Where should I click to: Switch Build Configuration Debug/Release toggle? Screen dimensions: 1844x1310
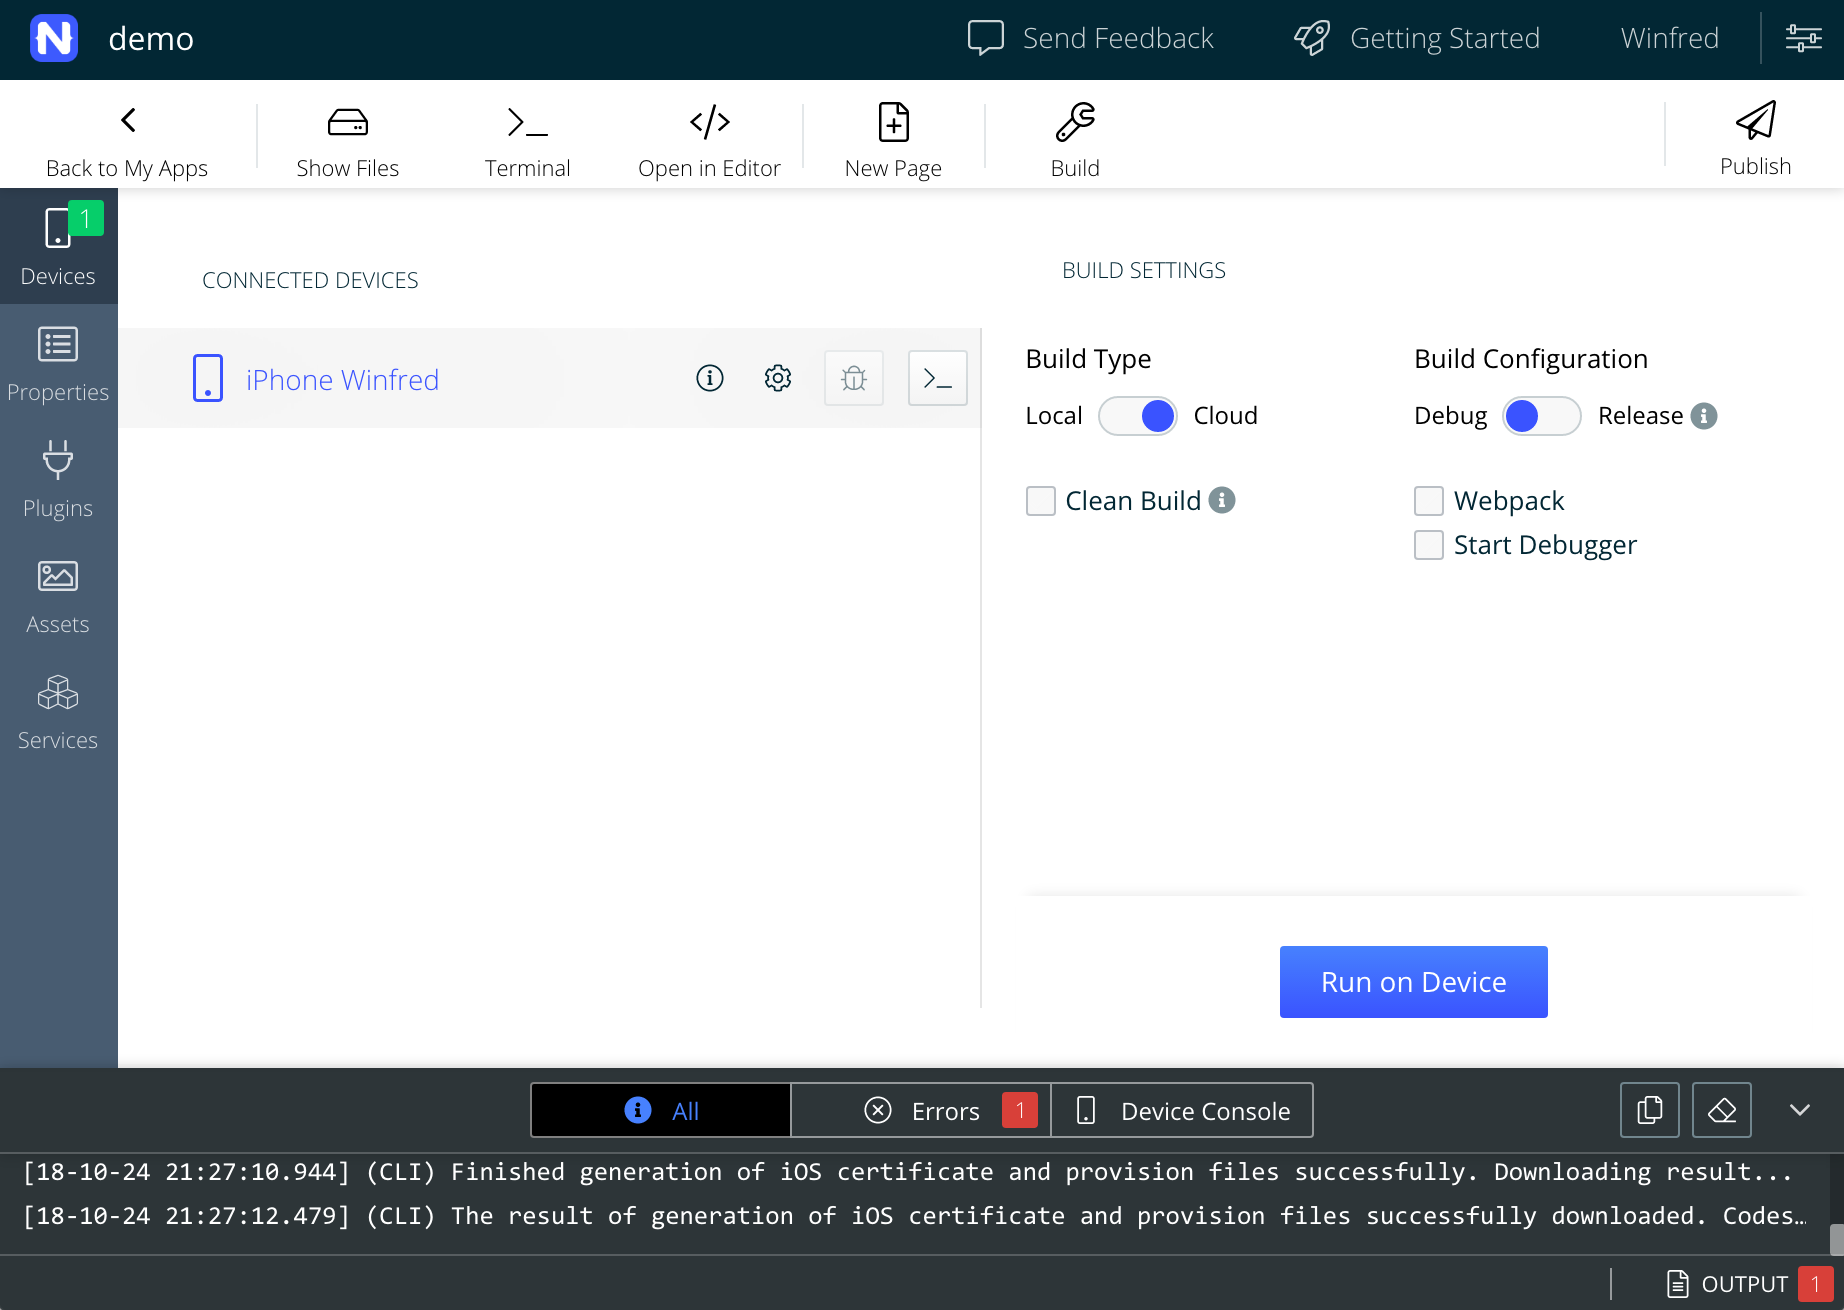(x=1541, y=416)
